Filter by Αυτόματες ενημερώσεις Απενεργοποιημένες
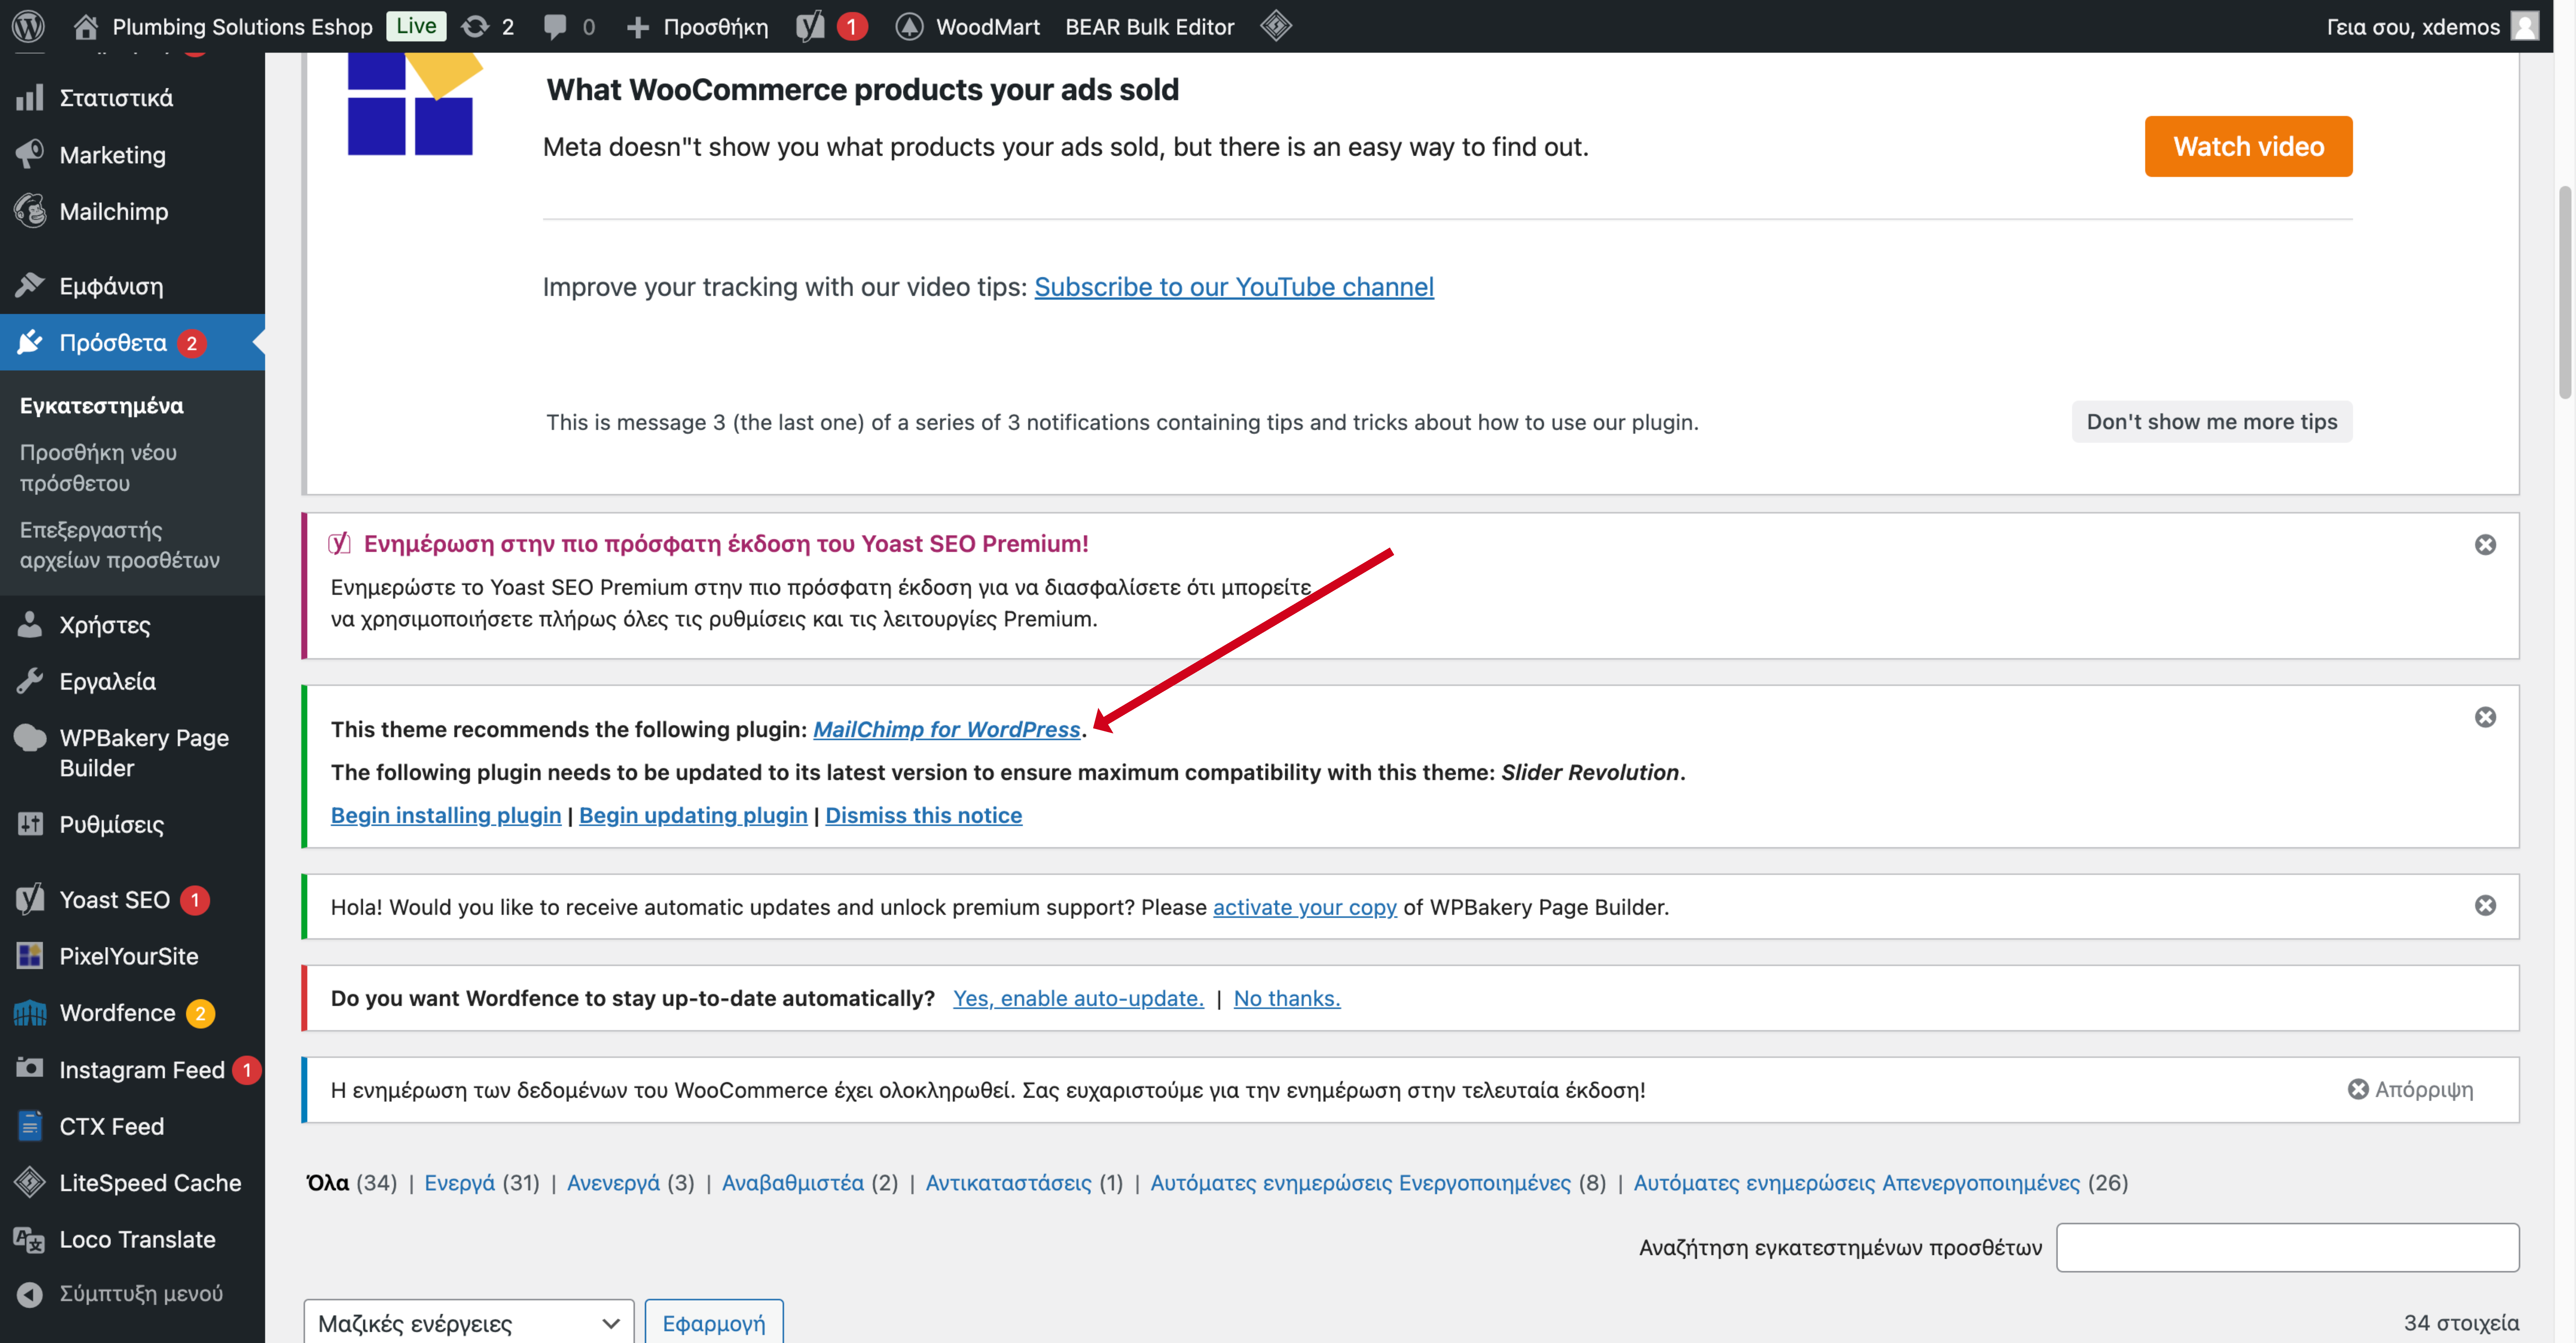 click(1857, 1183)
